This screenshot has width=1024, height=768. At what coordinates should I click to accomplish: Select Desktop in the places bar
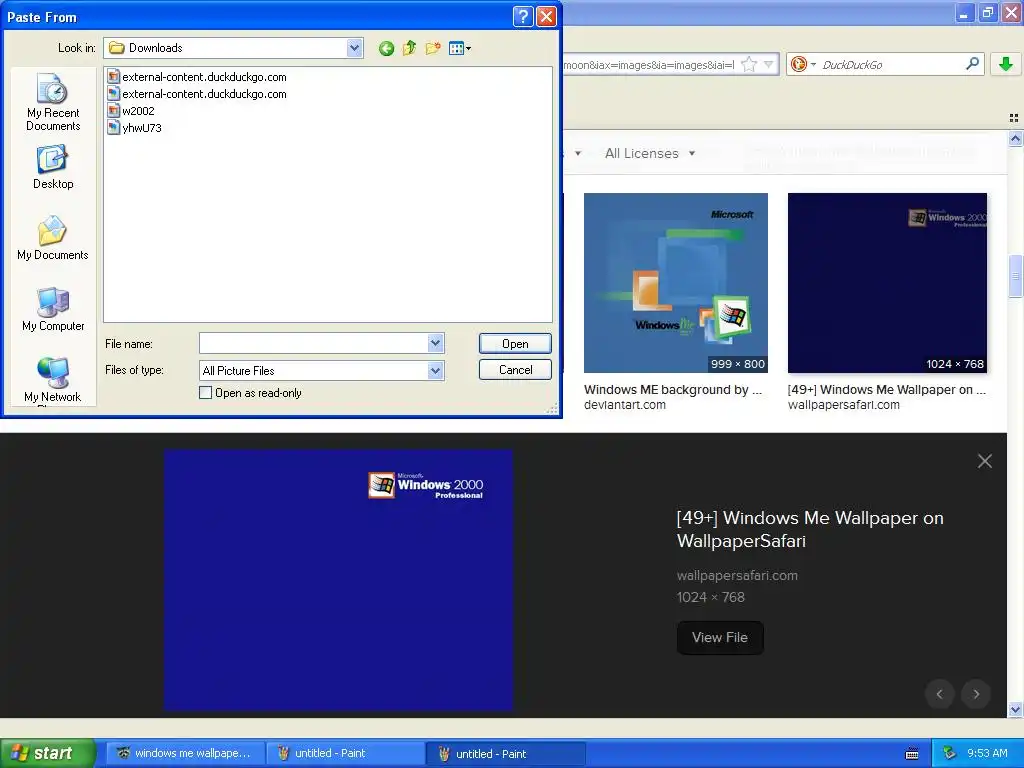pos(53,168)
